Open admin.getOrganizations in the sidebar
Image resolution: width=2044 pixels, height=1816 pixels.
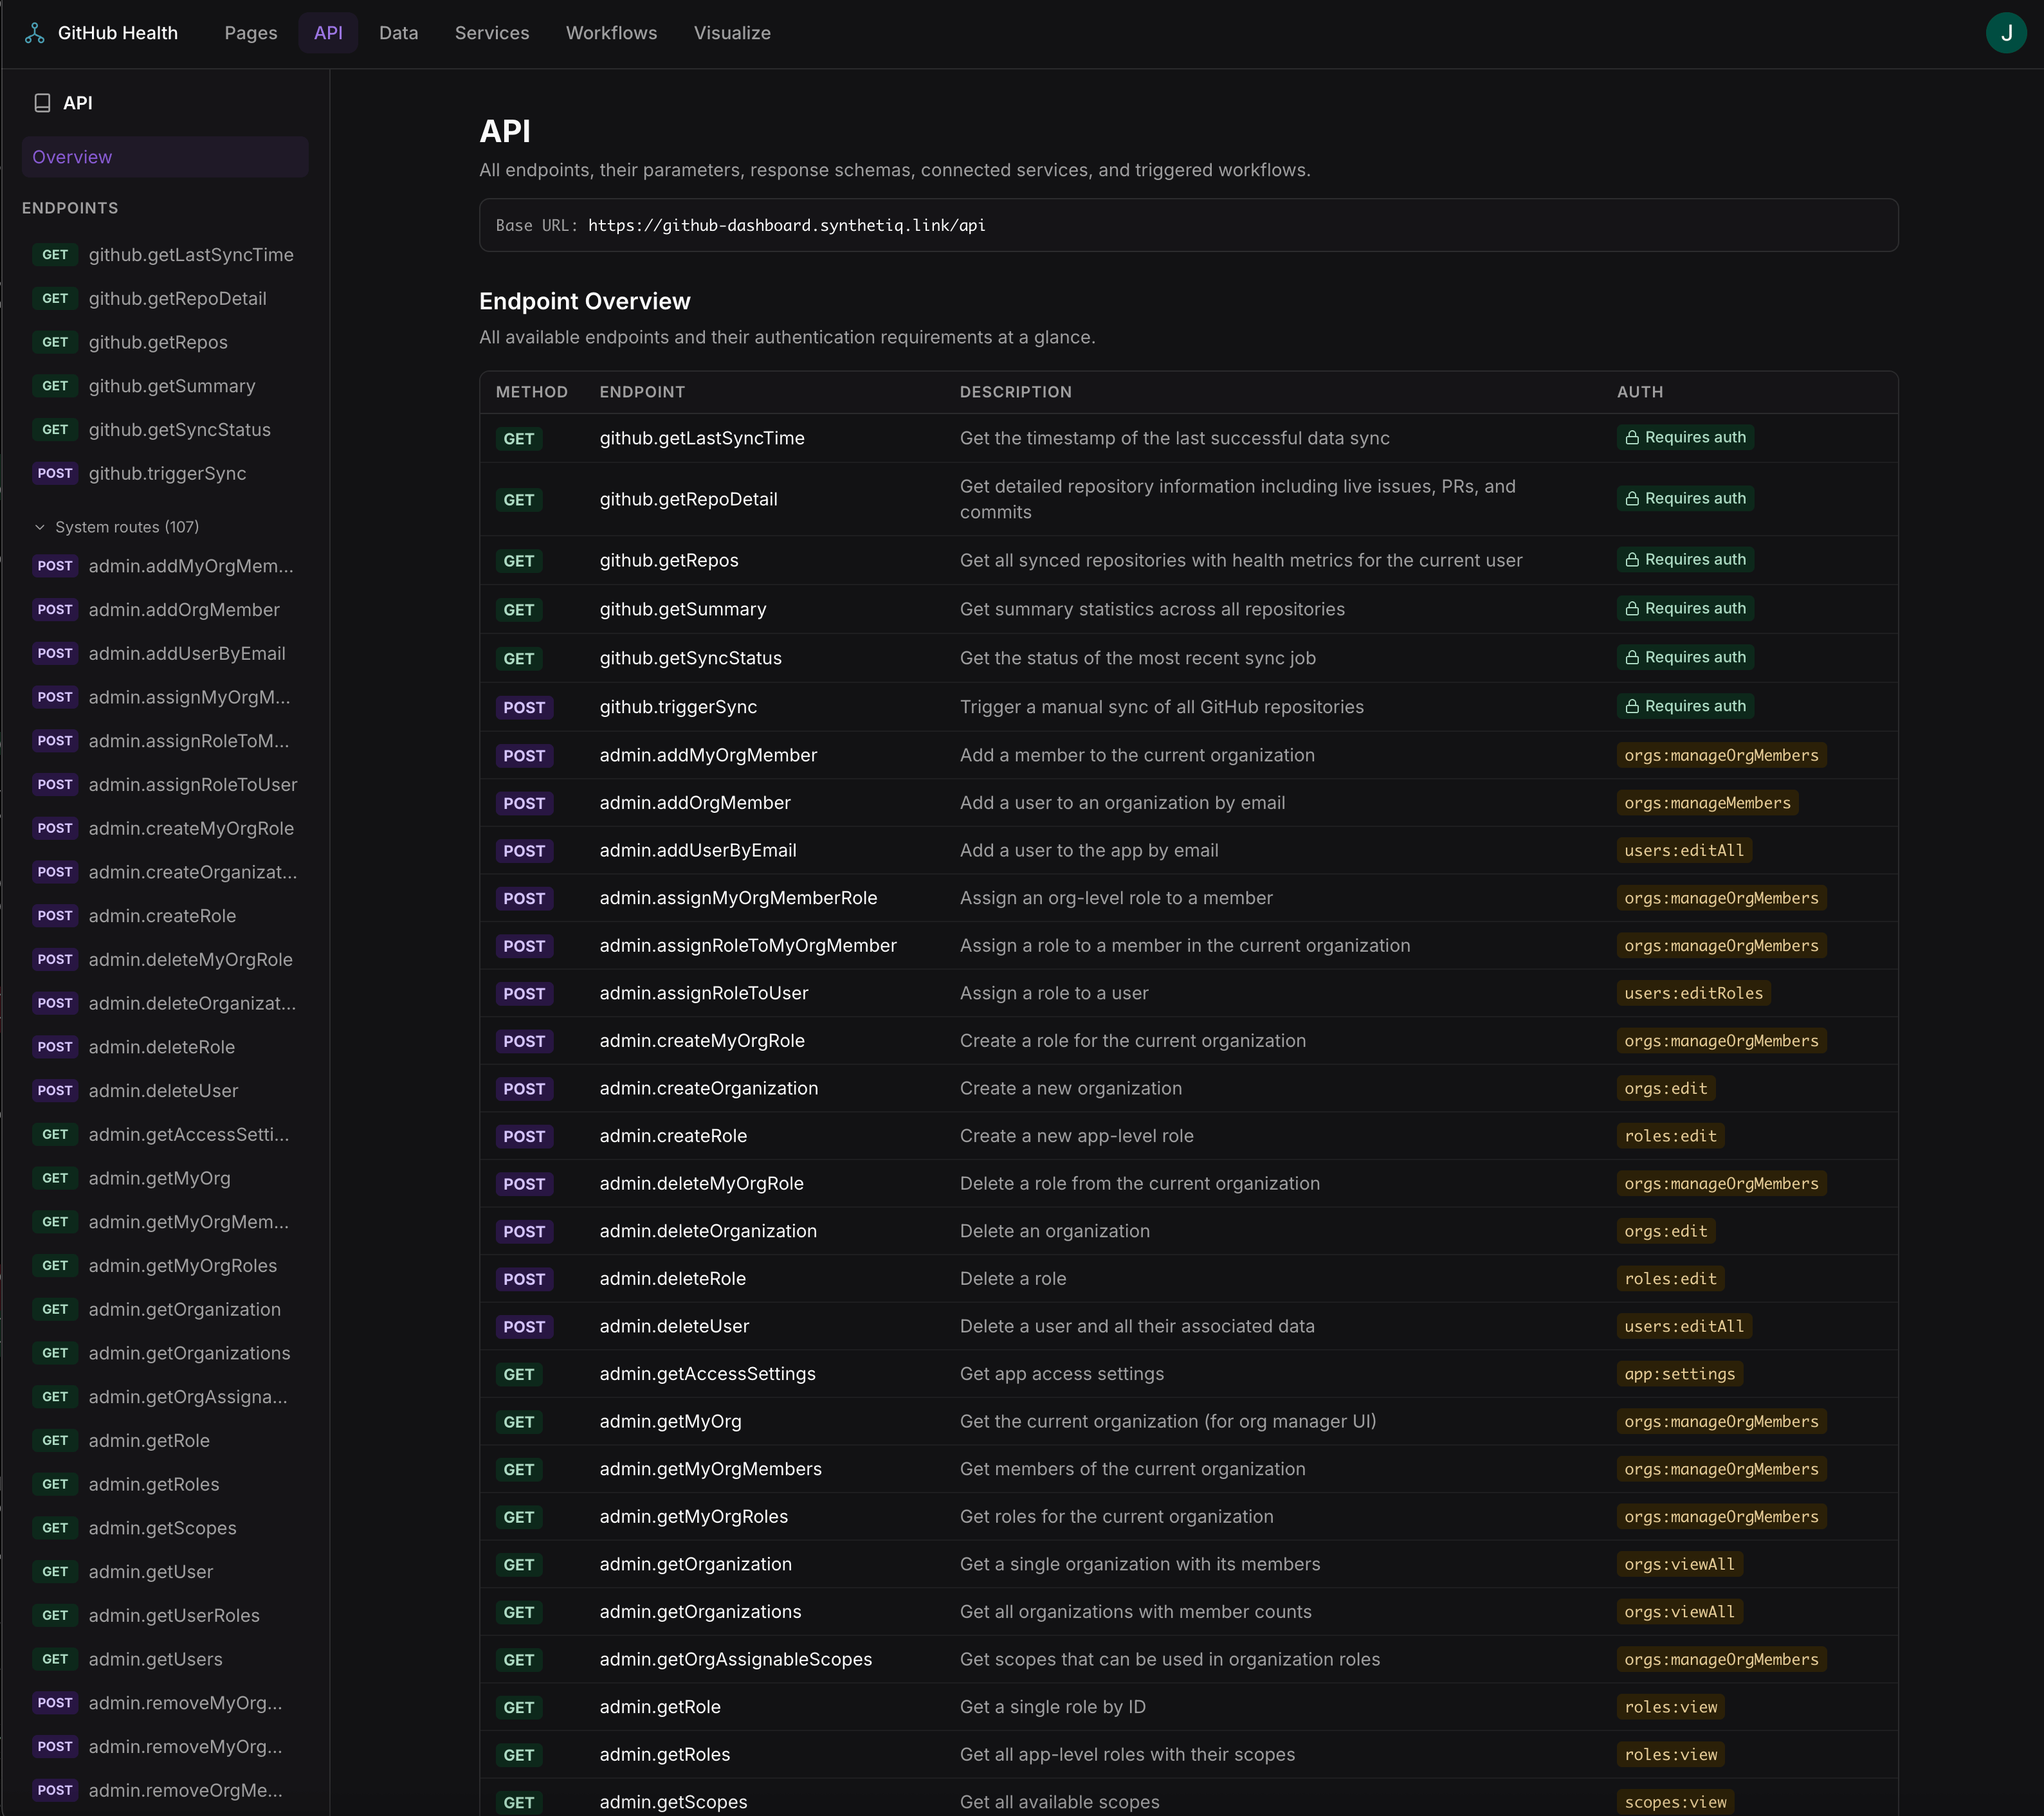tap(165, 1353)
